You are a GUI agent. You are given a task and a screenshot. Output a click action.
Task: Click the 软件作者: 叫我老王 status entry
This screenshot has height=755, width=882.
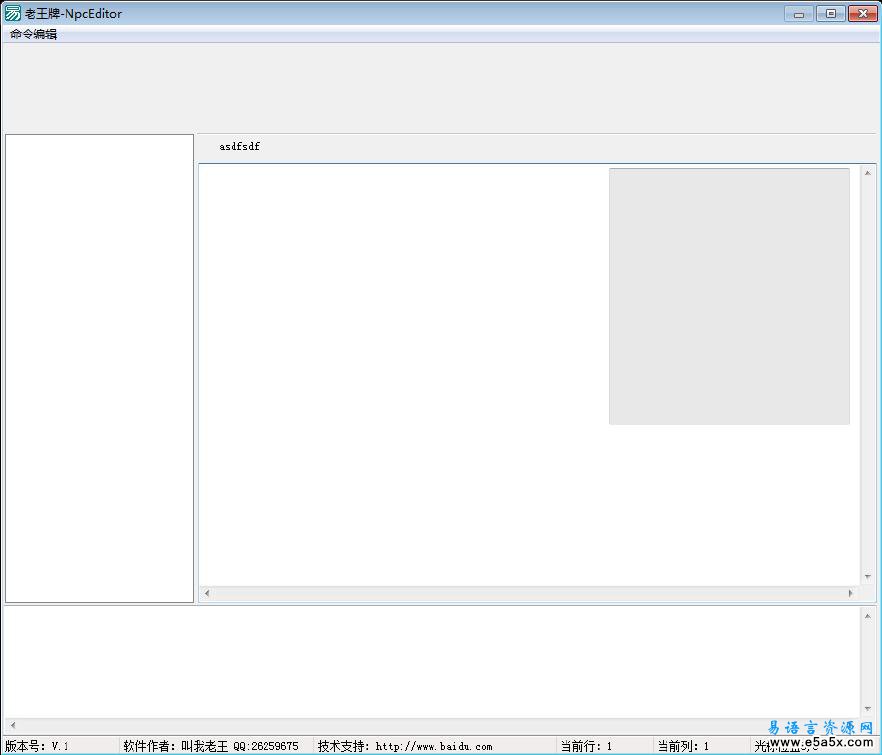[217, 746]
